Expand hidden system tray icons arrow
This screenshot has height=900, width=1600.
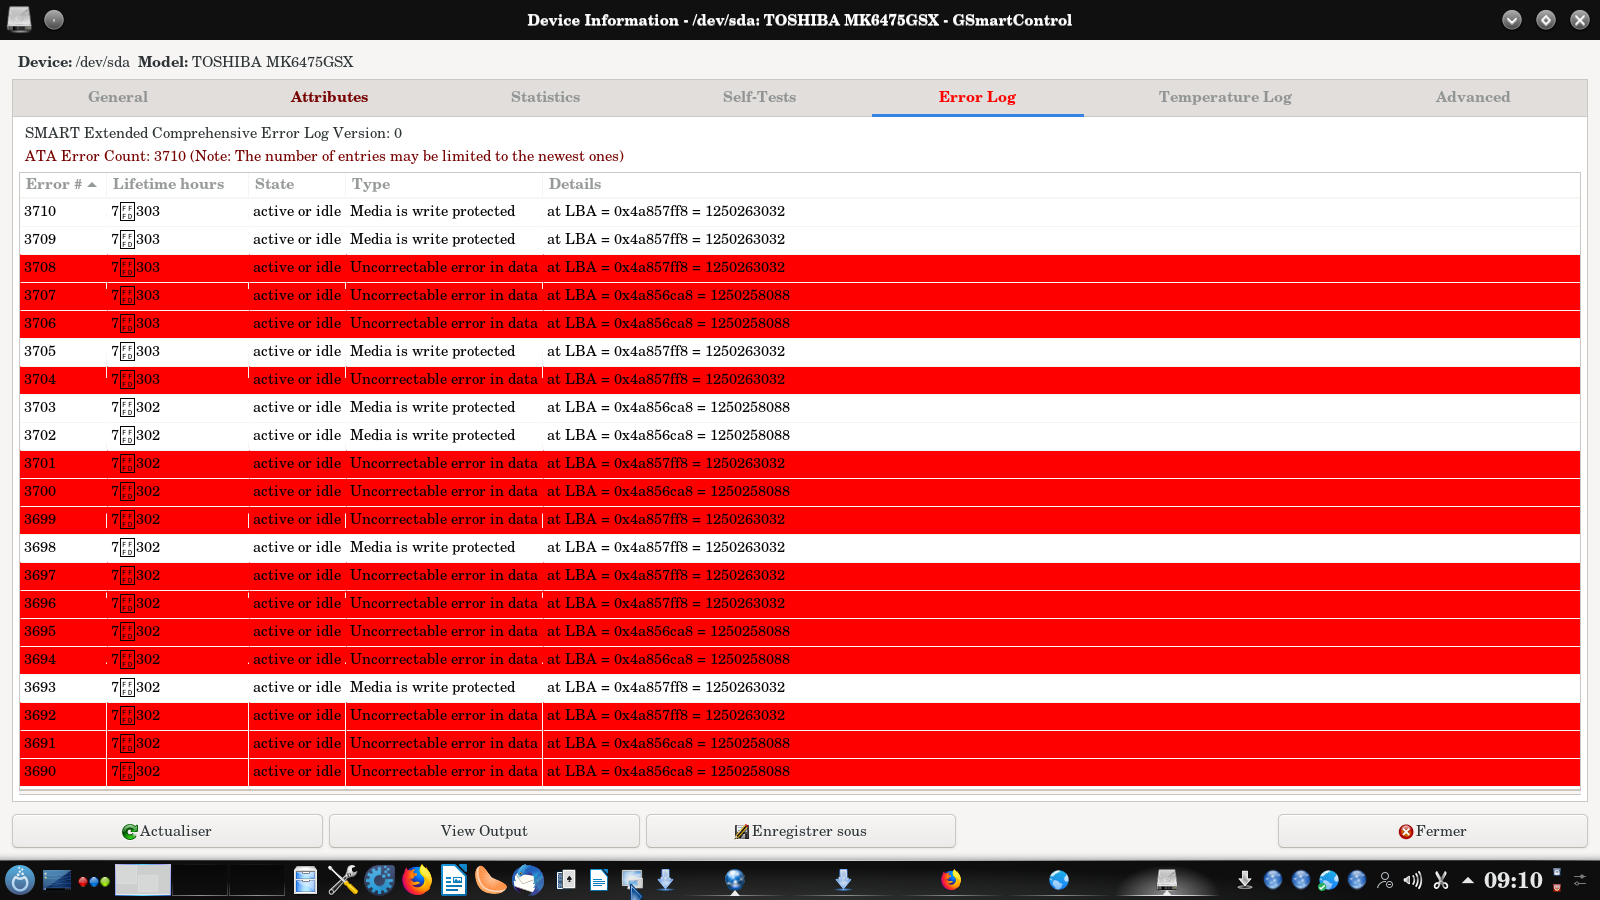point(1468,880)
